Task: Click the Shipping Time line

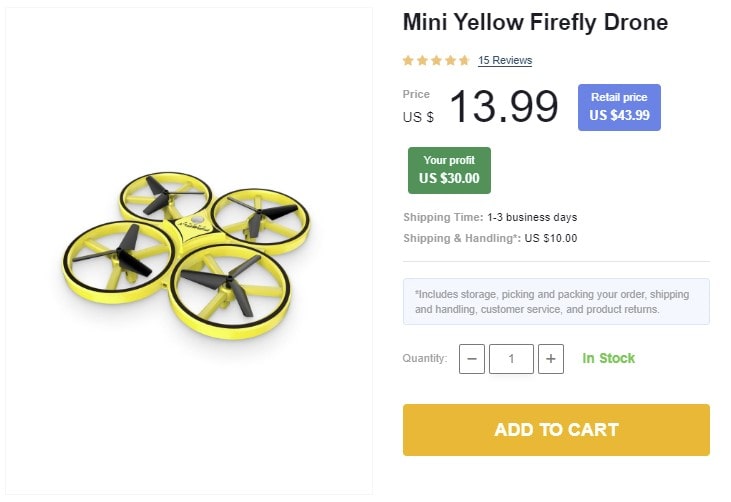Action: click(490, 217)
